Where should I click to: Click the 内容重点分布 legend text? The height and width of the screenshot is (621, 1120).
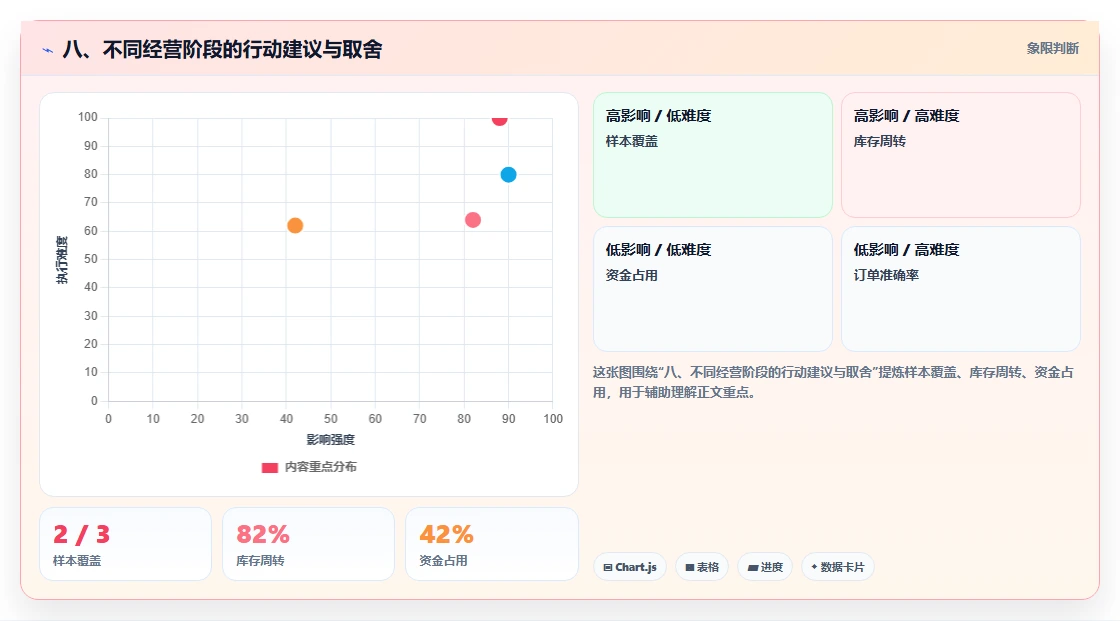pos(321,467)
